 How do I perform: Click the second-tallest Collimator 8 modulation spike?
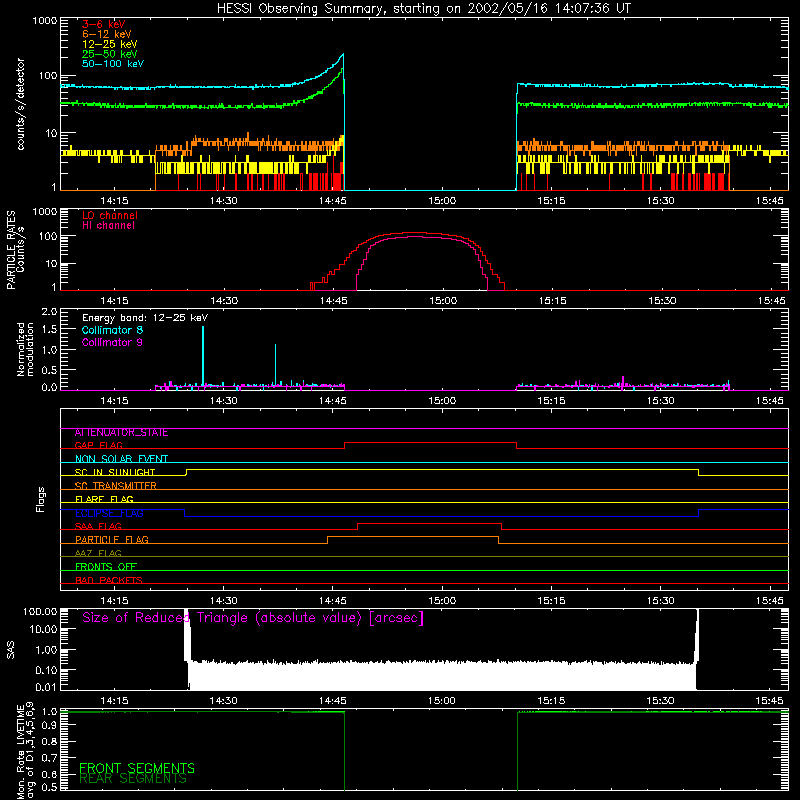[276, 364]
